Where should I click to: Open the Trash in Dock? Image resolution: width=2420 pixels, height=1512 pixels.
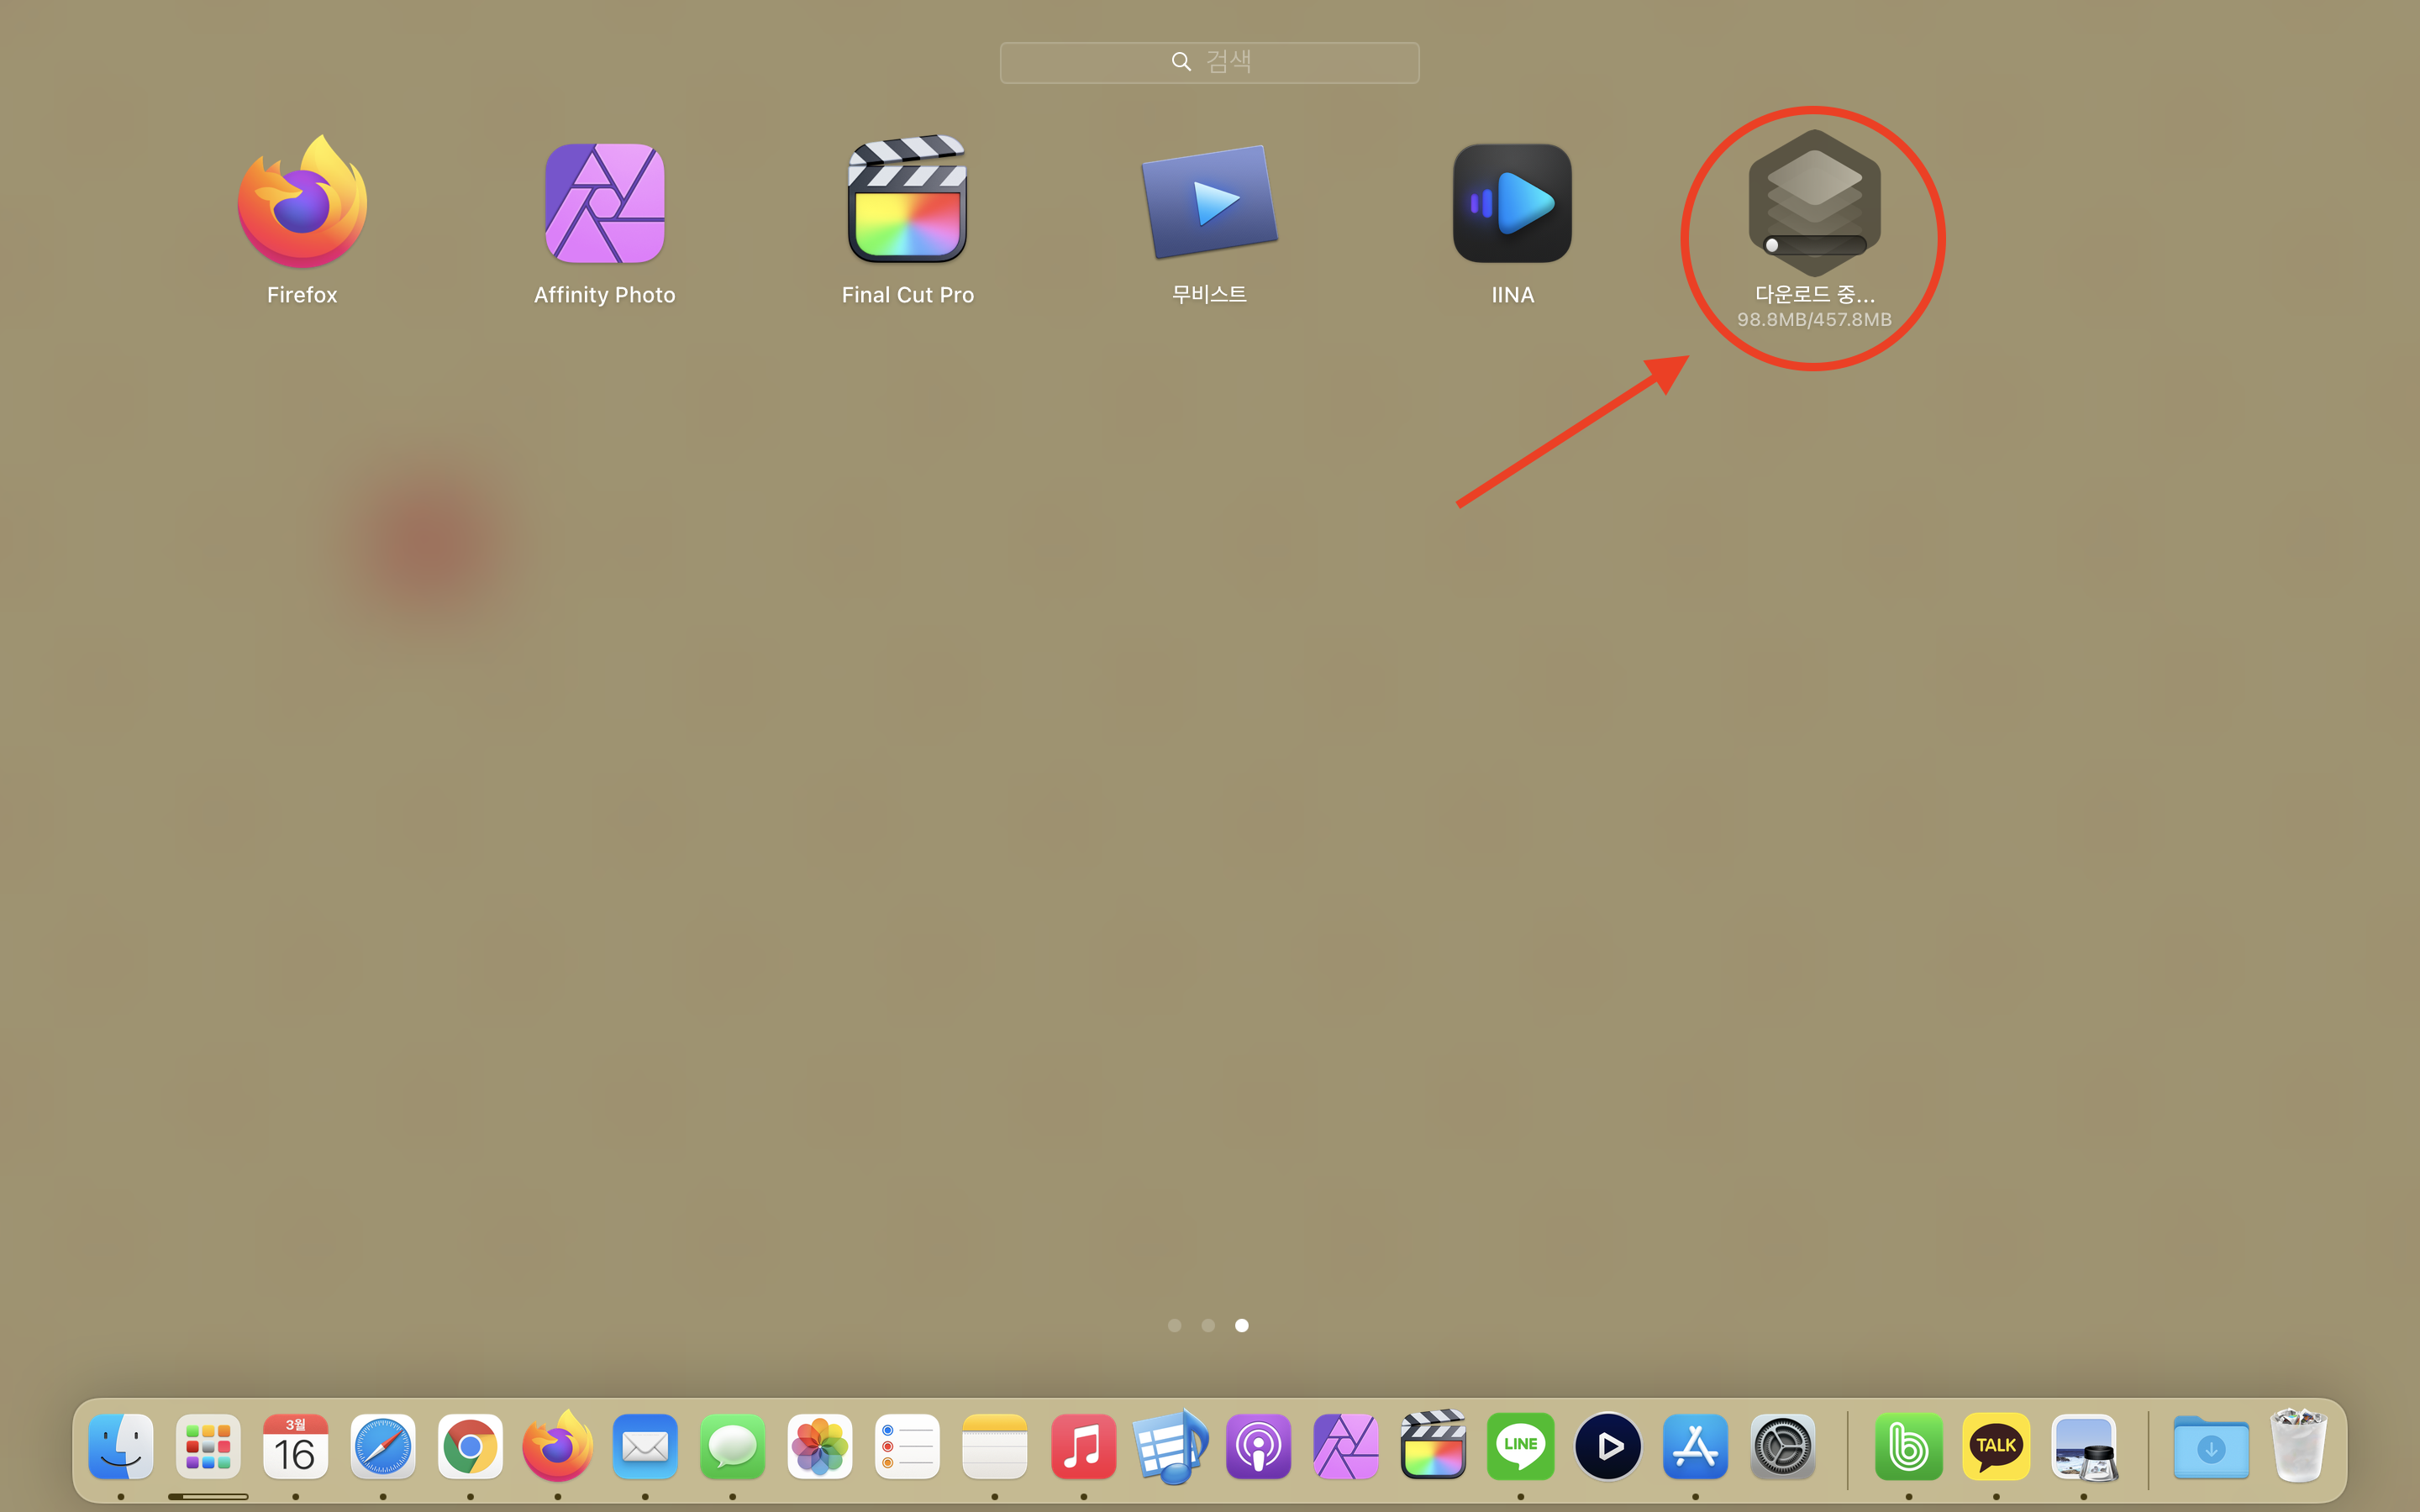point(2298,1446)
